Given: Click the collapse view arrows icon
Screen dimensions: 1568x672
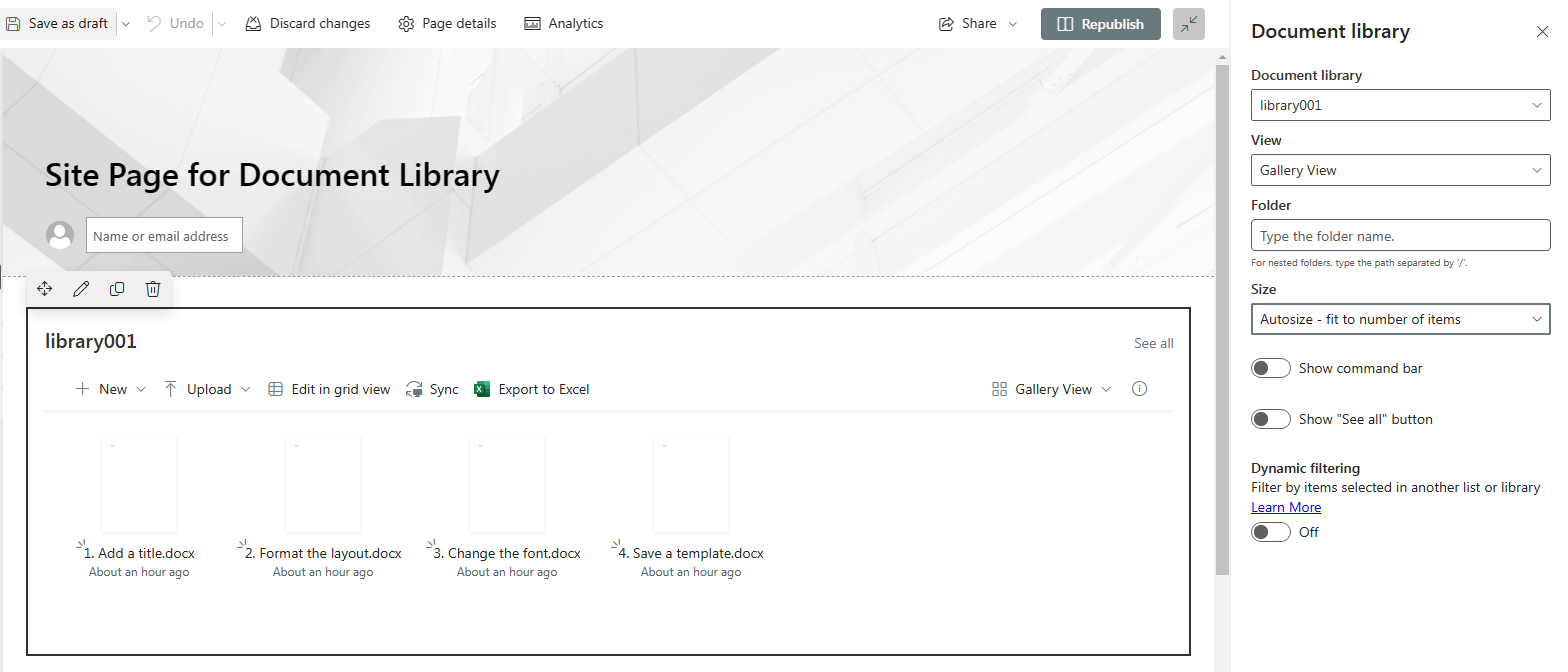Looking at the screenshot, I should (1188, 24).
